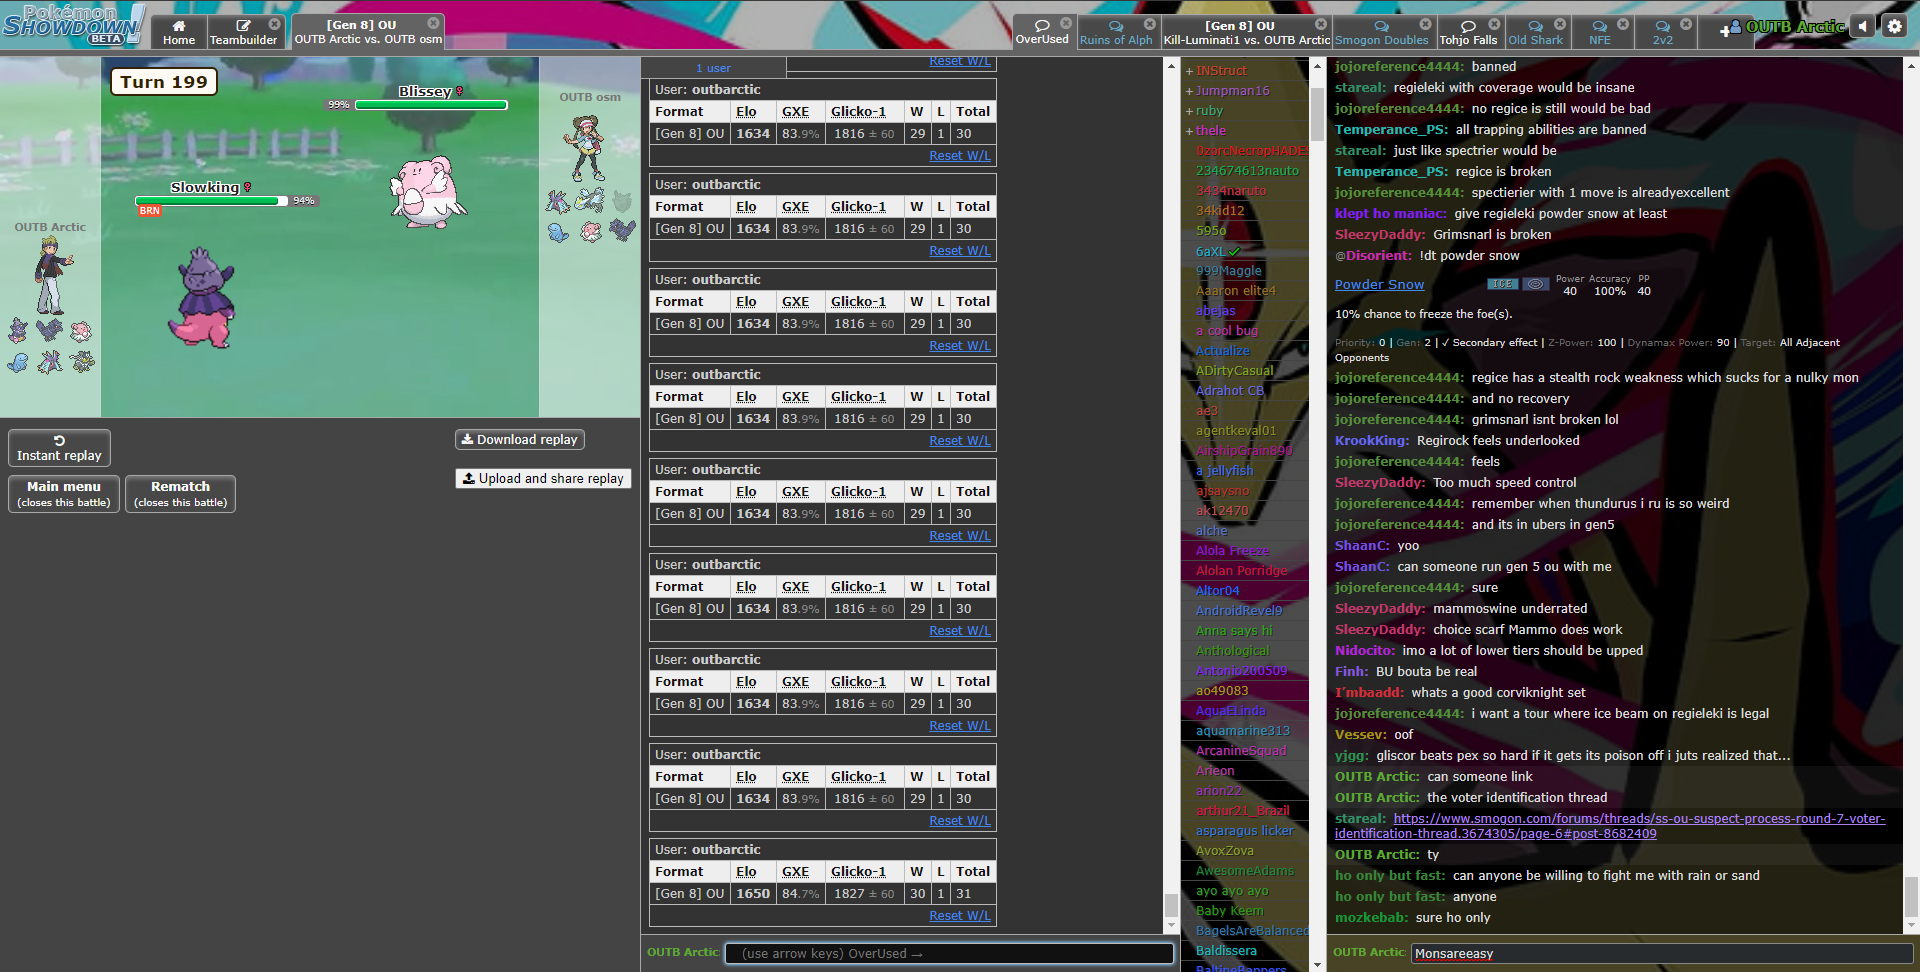The height and width of the screenshot is (972, 1920).
Task: Click opponent's Blissey team icon
Action: [591, 232]
